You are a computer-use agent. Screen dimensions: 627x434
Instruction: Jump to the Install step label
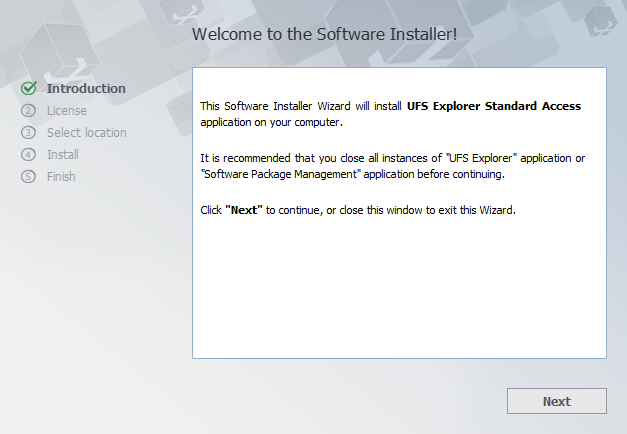62,154
